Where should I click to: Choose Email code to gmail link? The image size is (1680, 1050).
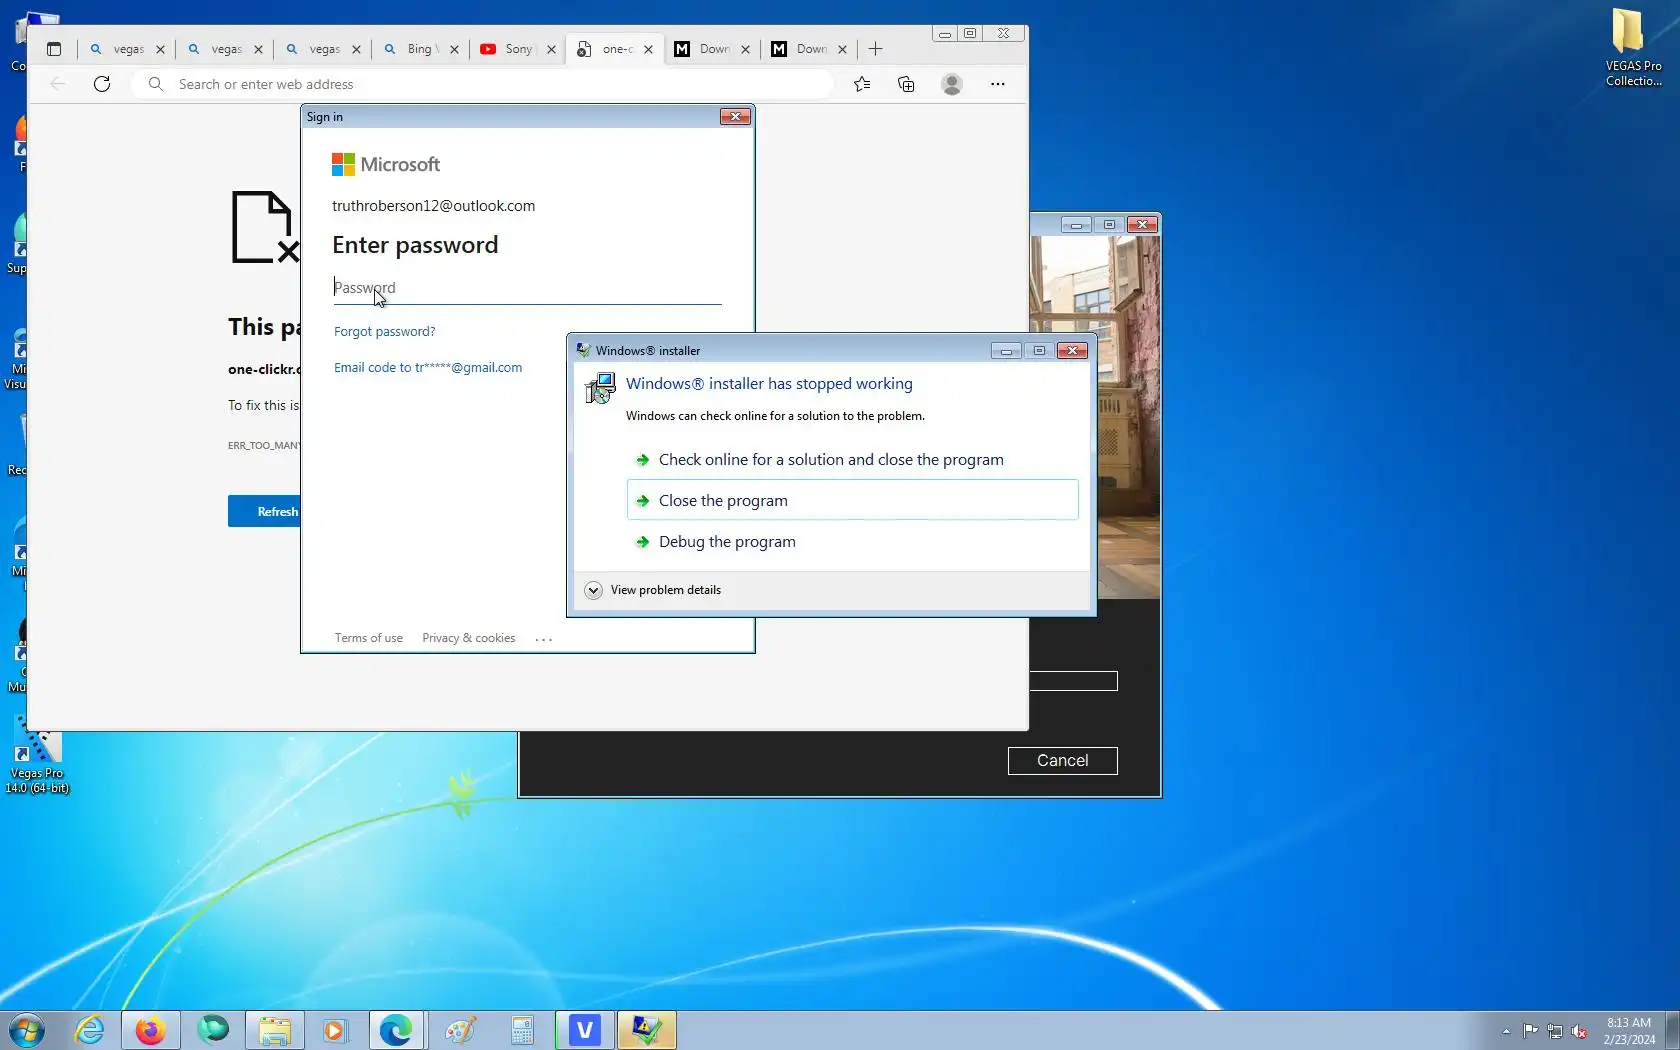[428, 367]
